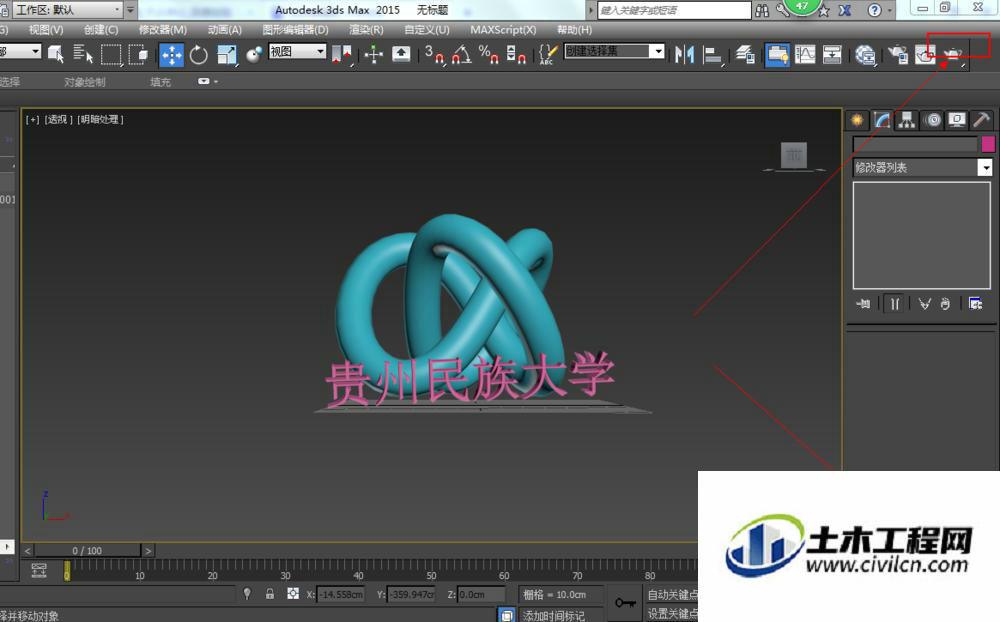Open the 渲染(R) menu
1000x622 pixels.
(366, 29)
